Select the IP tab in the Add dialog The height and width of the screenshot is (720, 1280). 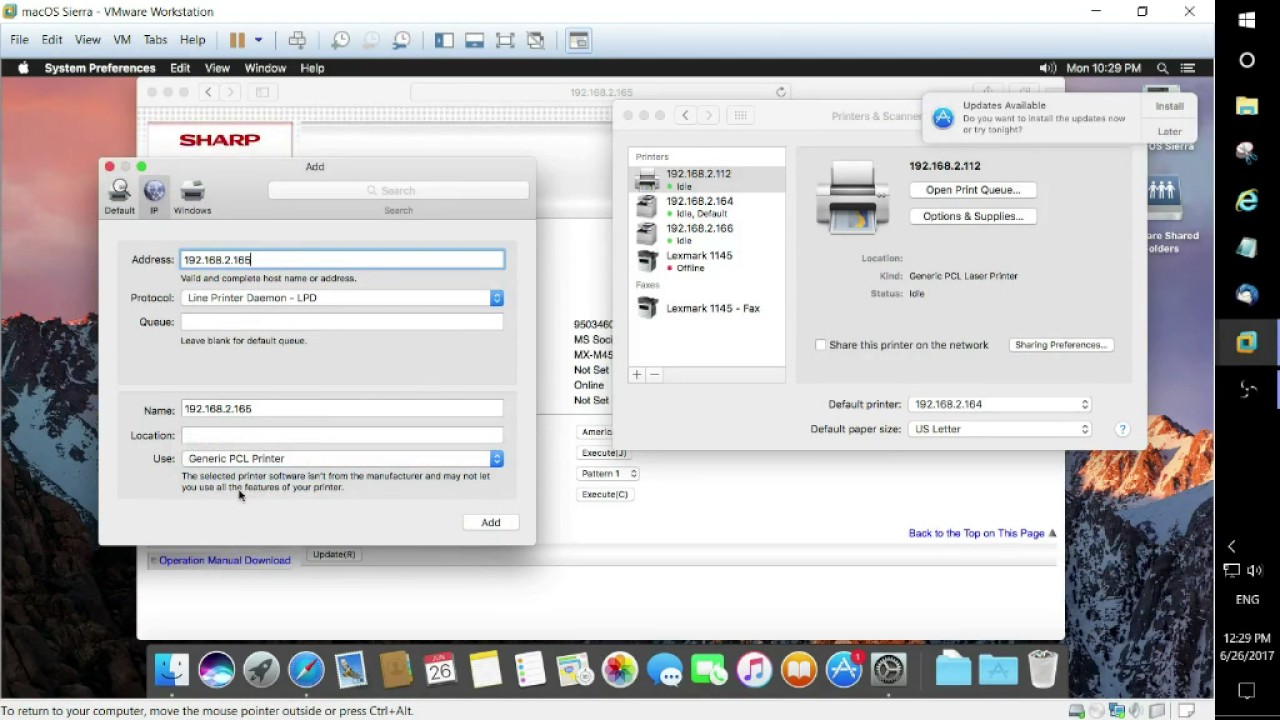click(154, 196)
